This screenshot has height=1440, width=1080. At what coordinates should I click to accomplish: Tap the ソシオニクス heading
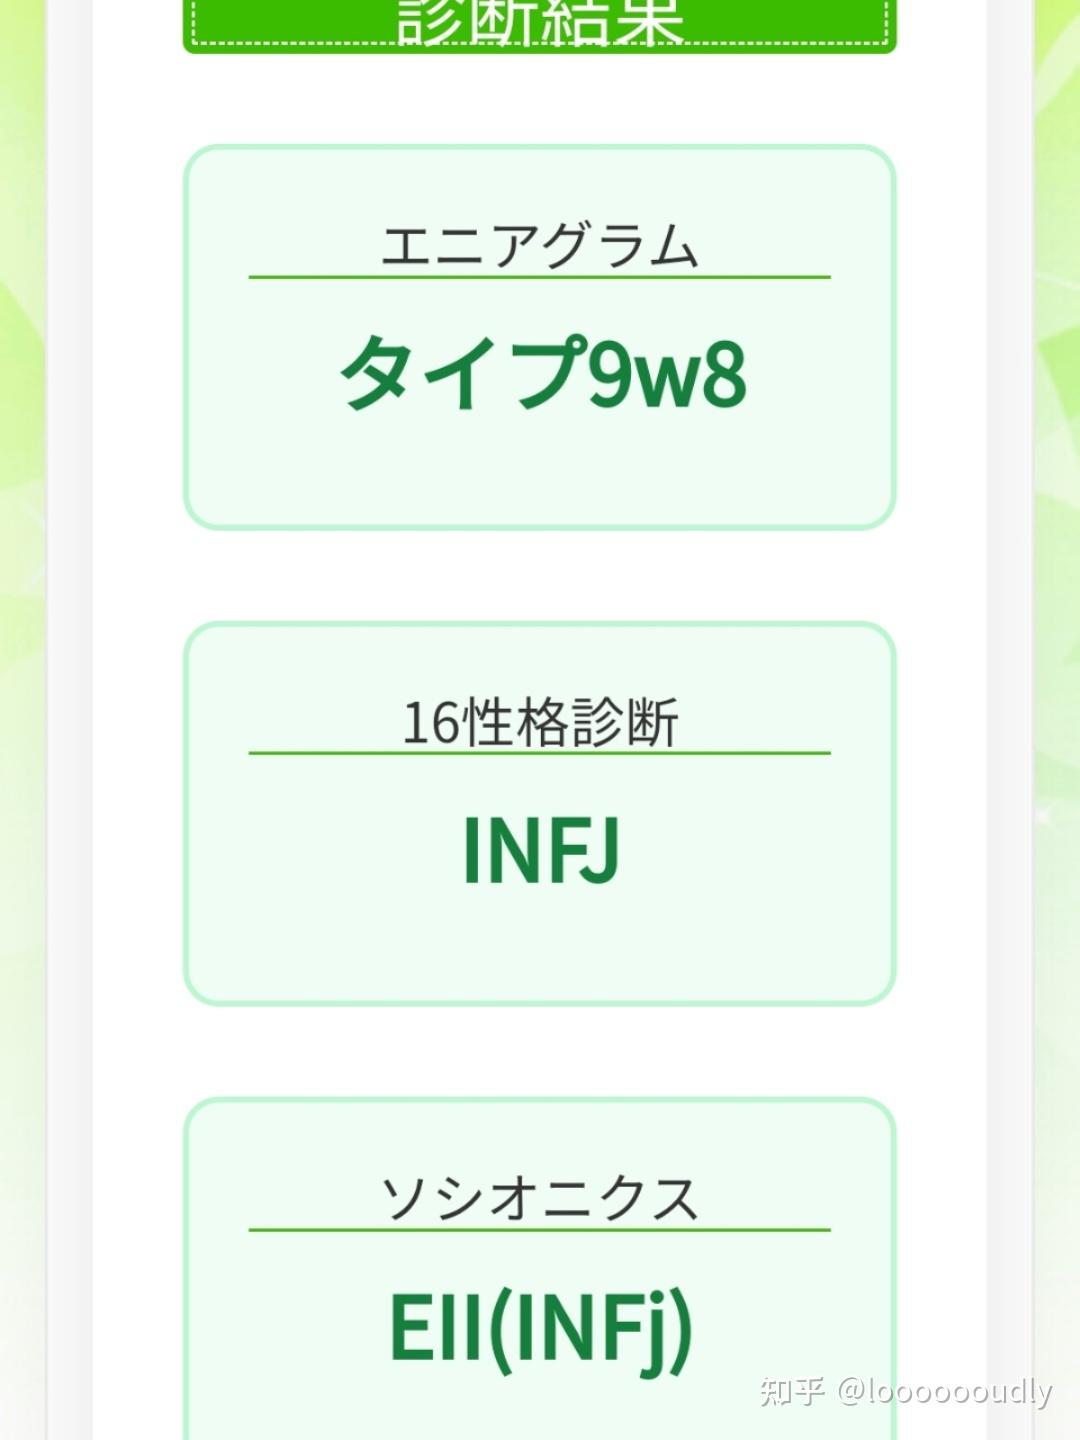(x=539, y=1198)
